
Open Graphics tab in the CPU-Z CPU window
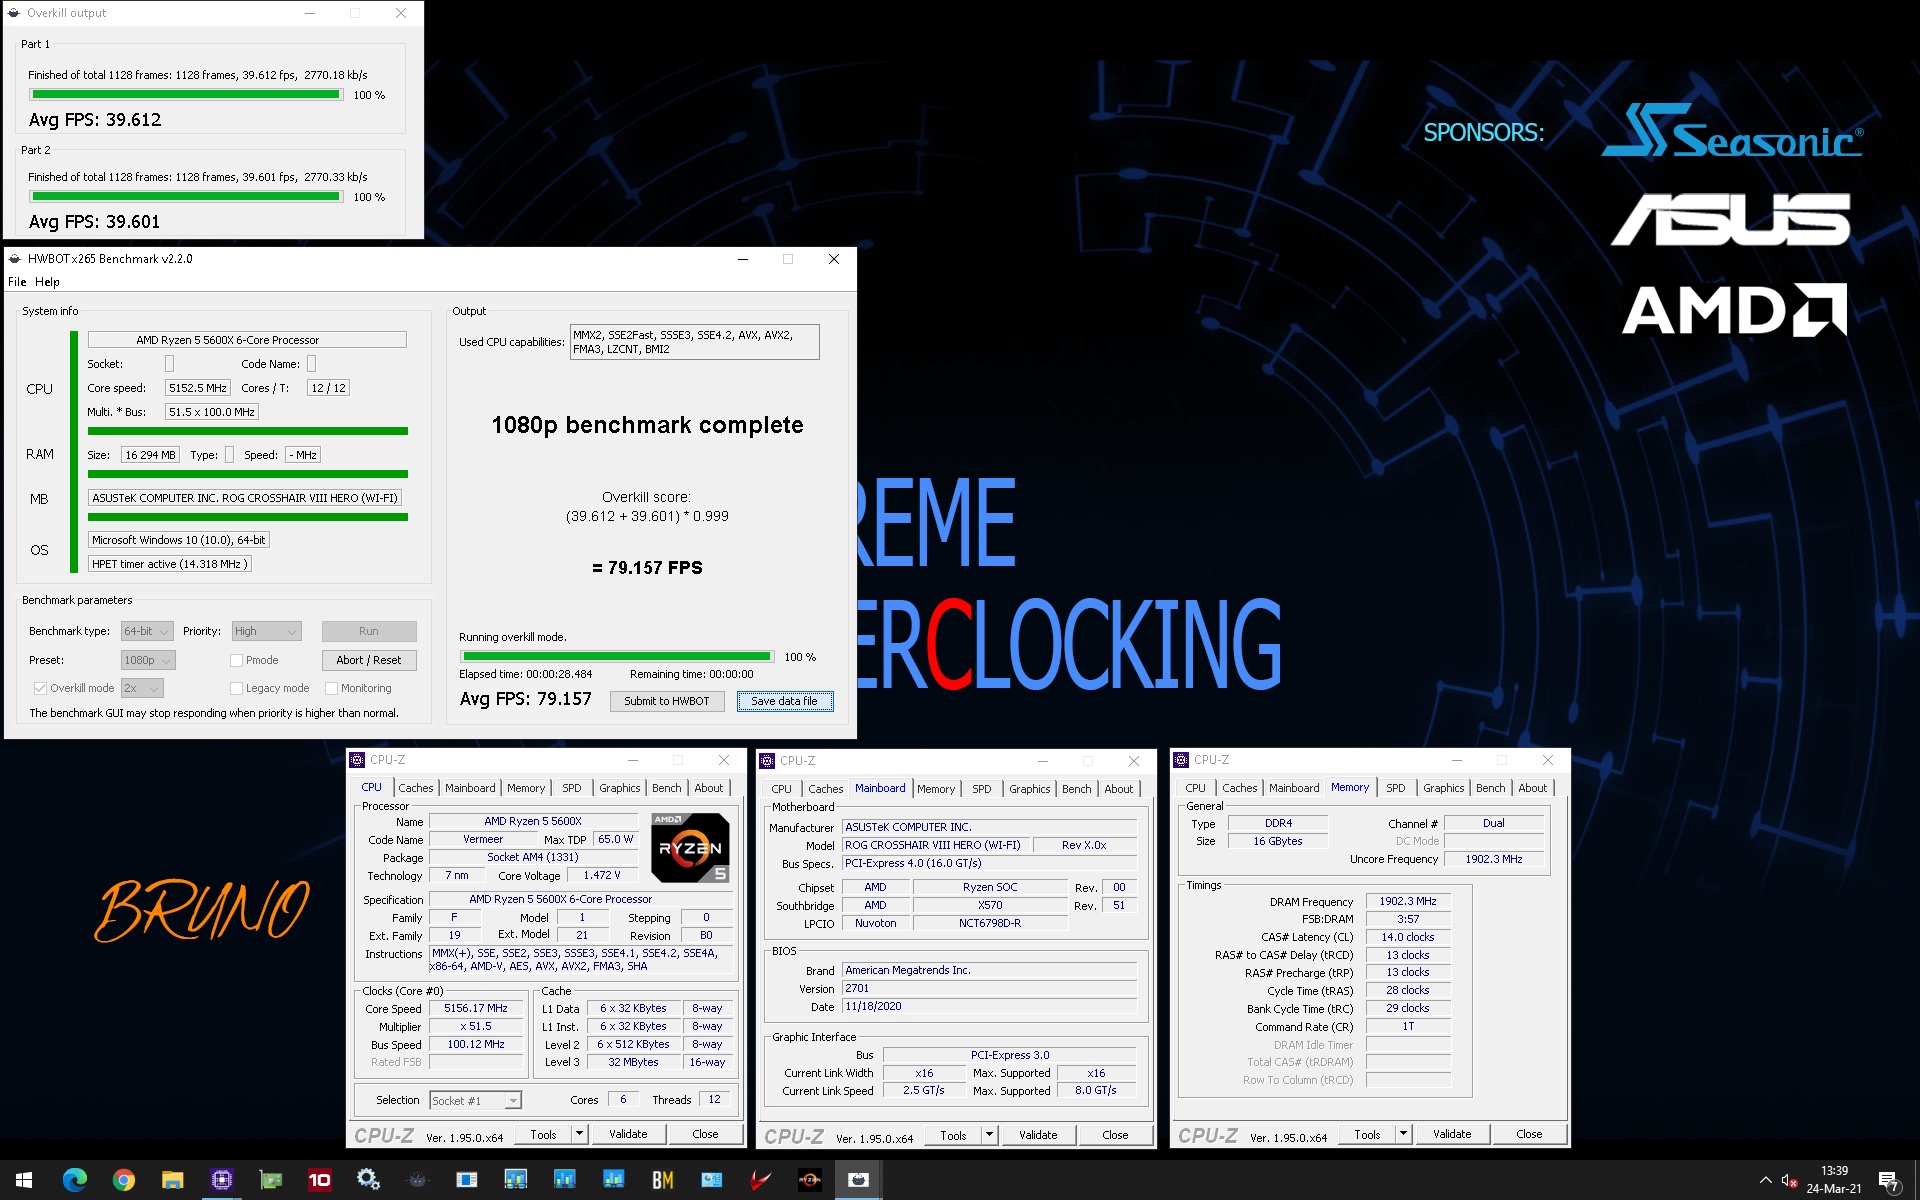[619, 788]
